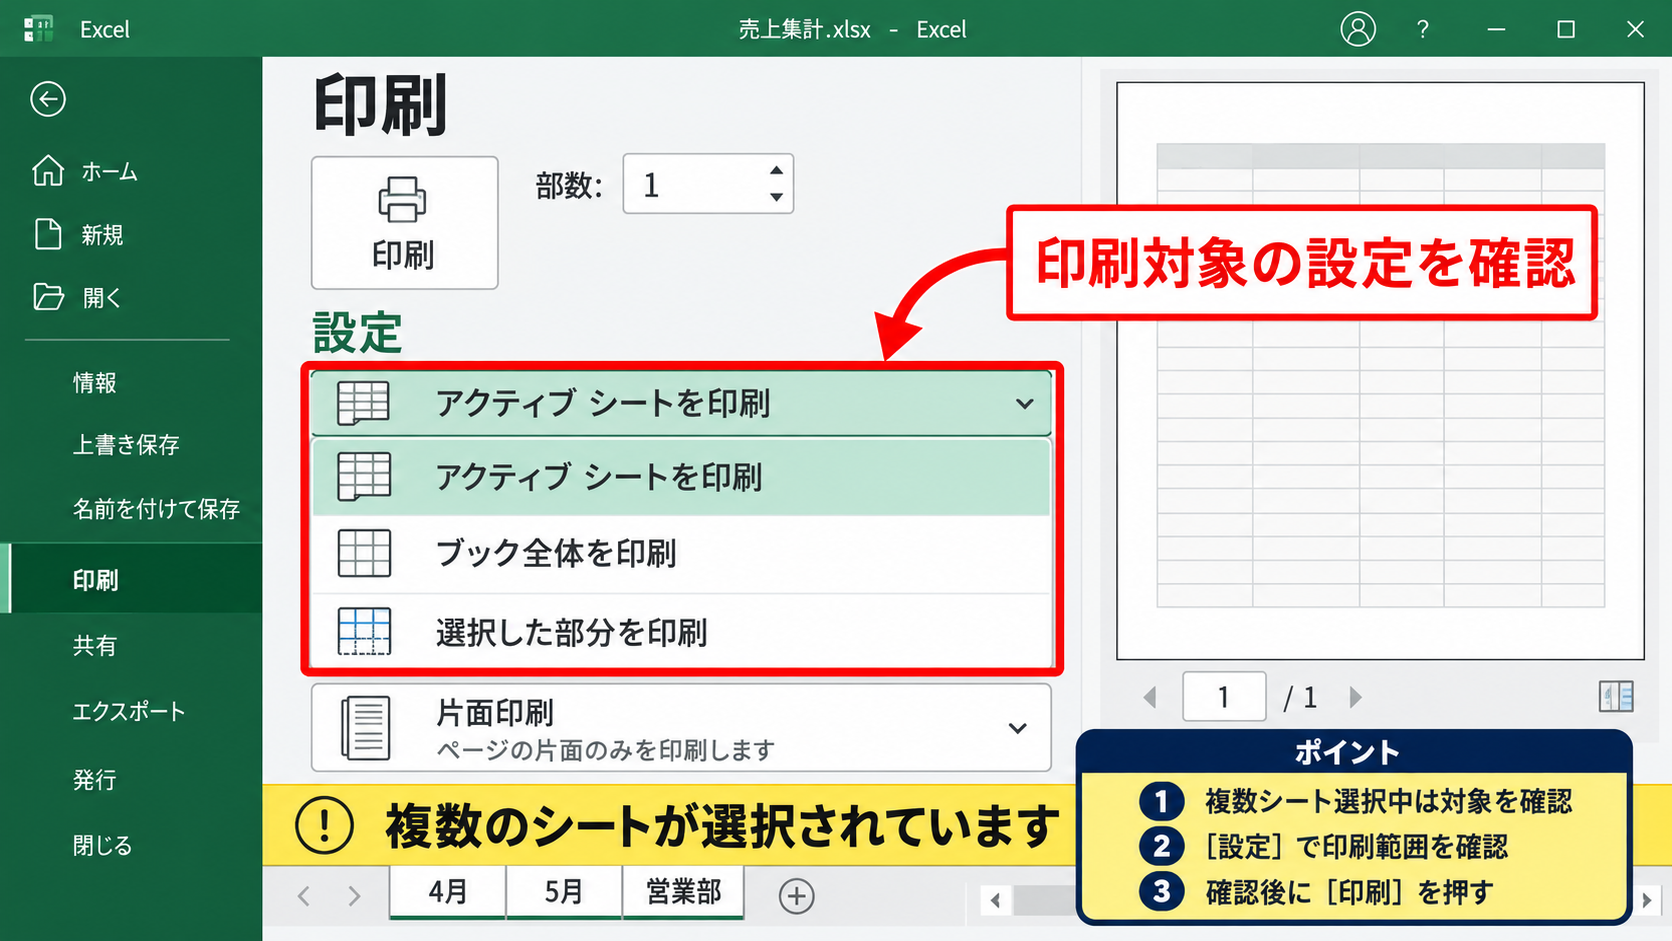The image size is (1672, 941).
Task: Click the print preview page thumbnail
Action: [x=1380, y=371]
